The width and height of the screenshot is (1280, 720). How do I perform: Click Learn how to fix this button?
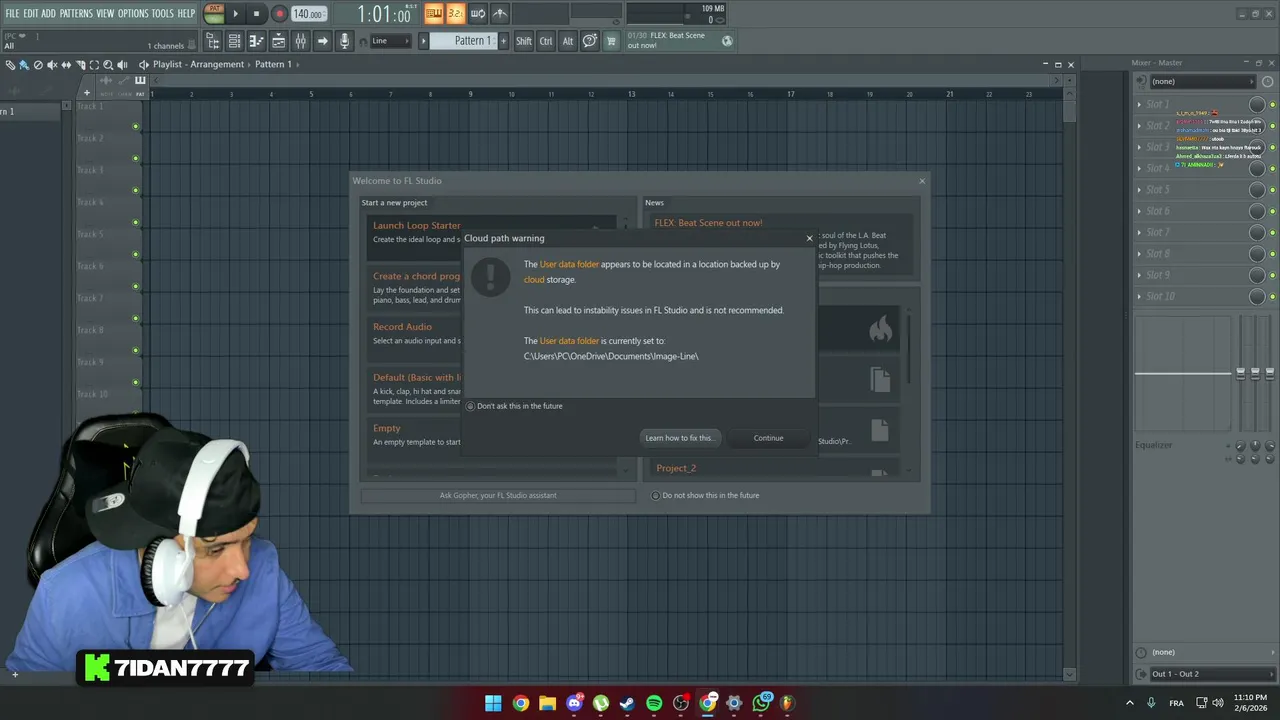click(679, 438)
